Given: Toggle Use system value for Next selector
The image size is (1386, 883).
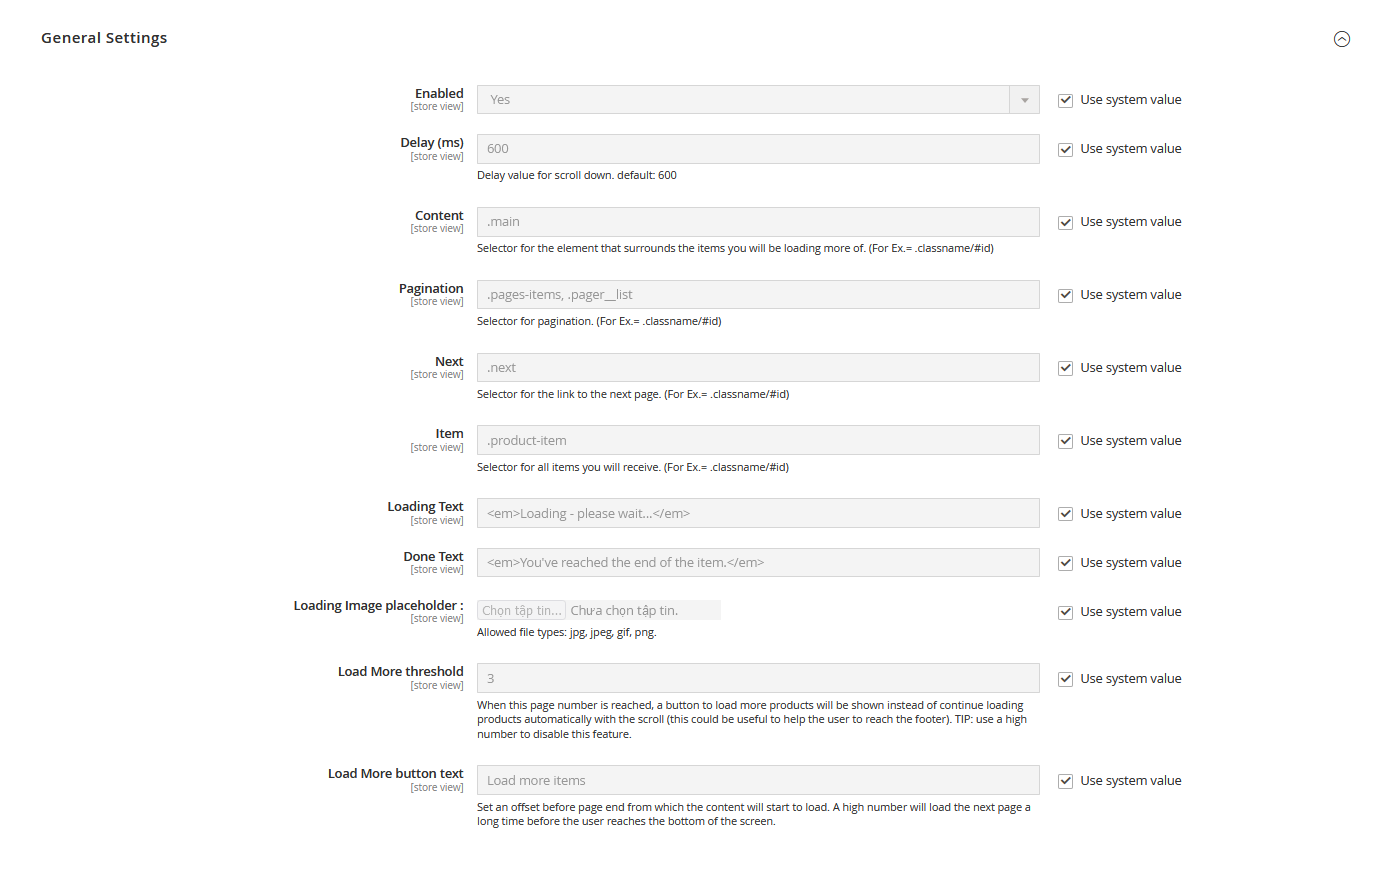Looking at the screenshot, I should (x=1066, y=368).
